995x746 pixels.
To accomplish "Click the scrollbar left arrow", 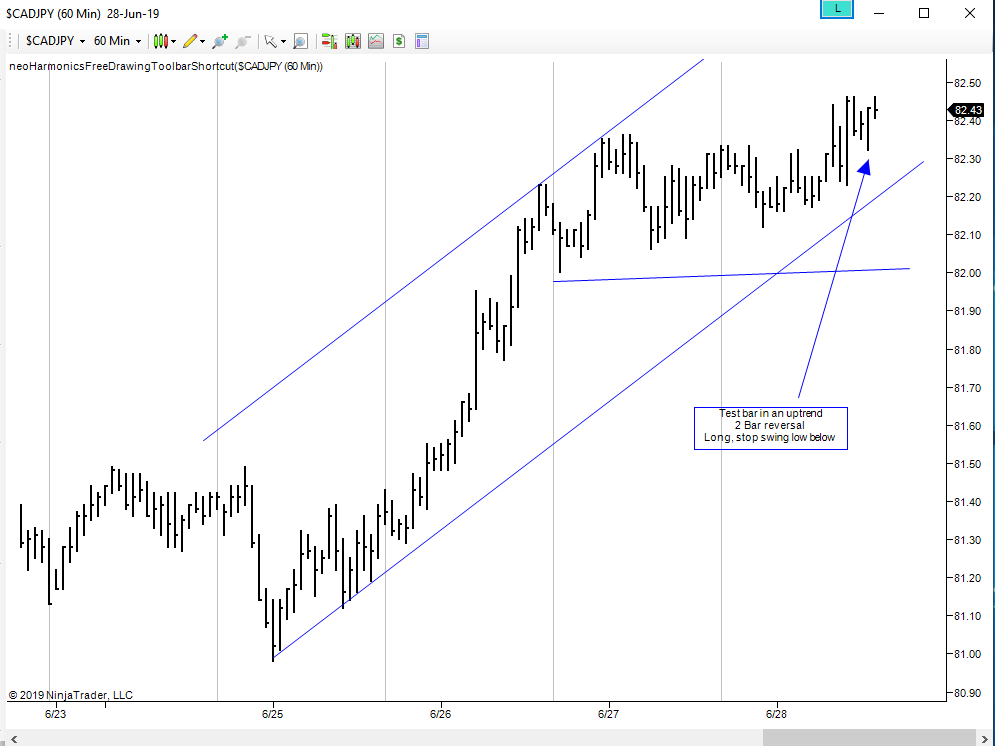I will pyautogui.click(x=14, y=739).
